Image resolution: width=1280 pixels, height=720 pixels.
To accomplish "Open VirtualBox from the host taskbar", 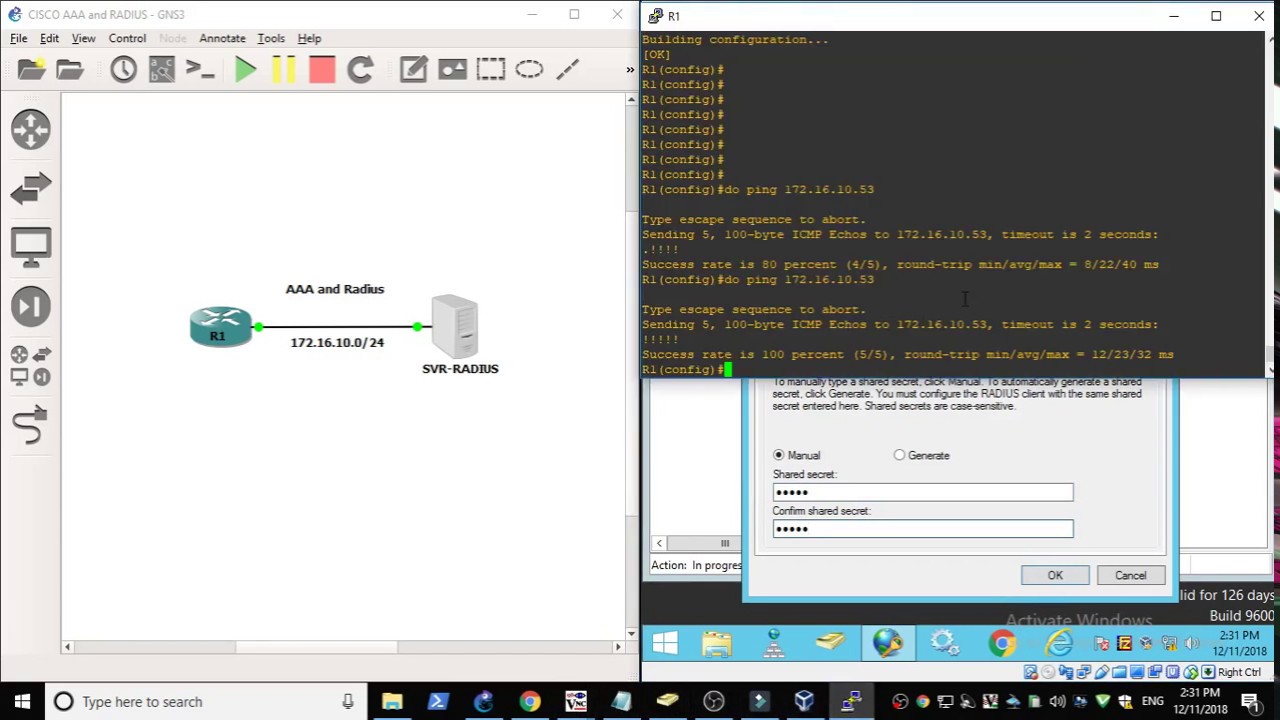I will [804, 701].
